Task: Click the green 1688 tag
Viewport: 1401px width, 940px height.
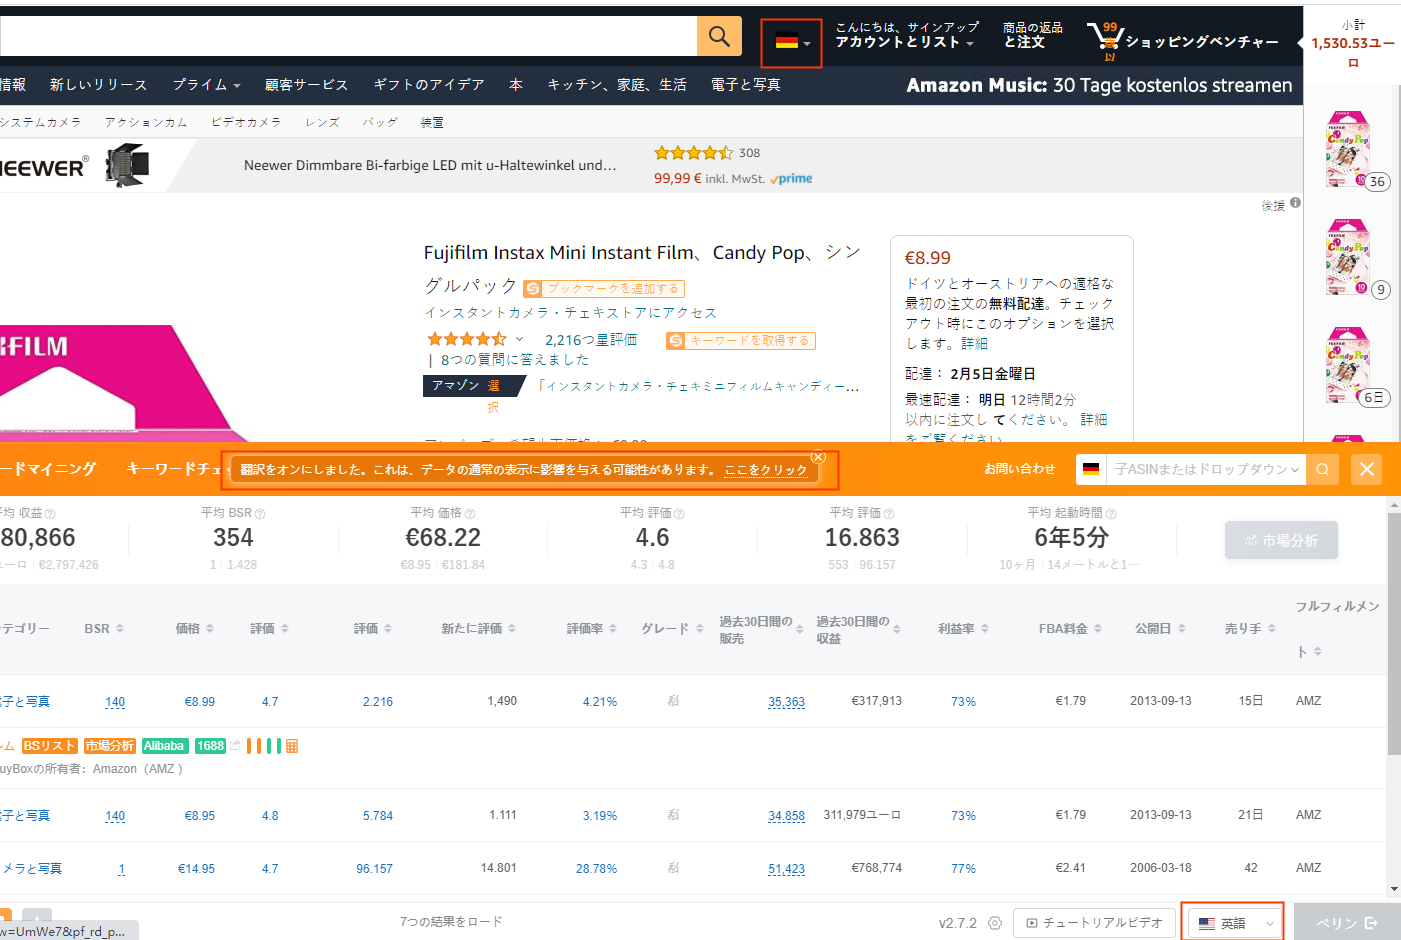Action: pos(210,746)
